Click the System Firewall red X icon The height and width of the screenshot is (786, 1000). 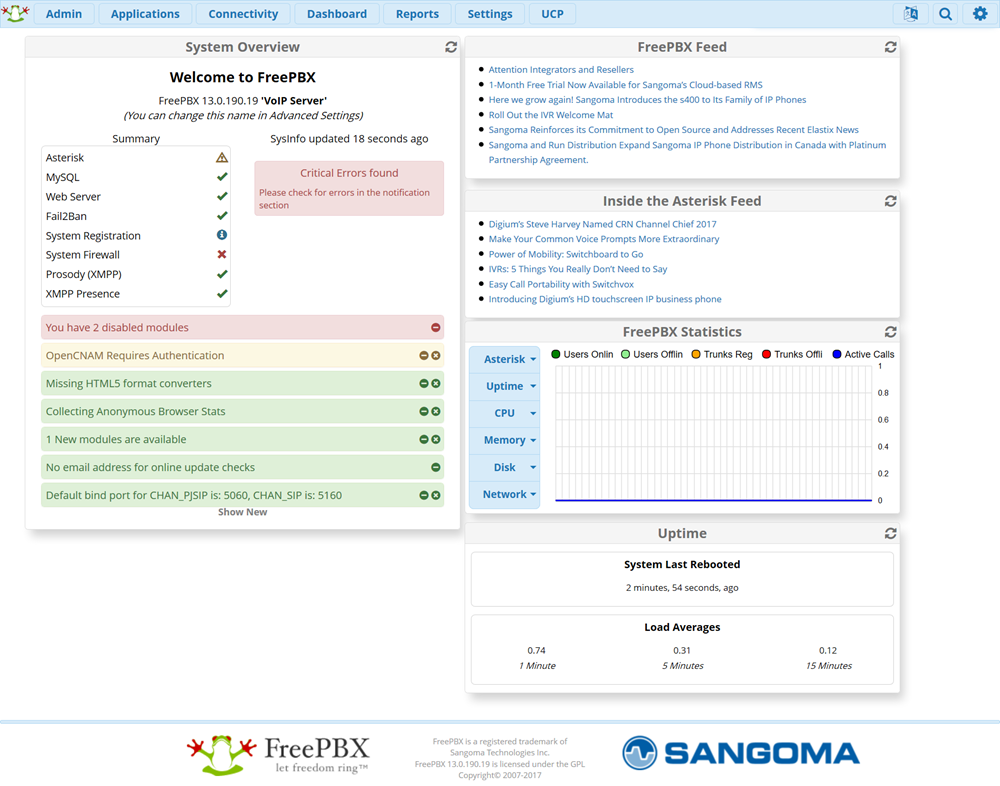click(221, 255)
